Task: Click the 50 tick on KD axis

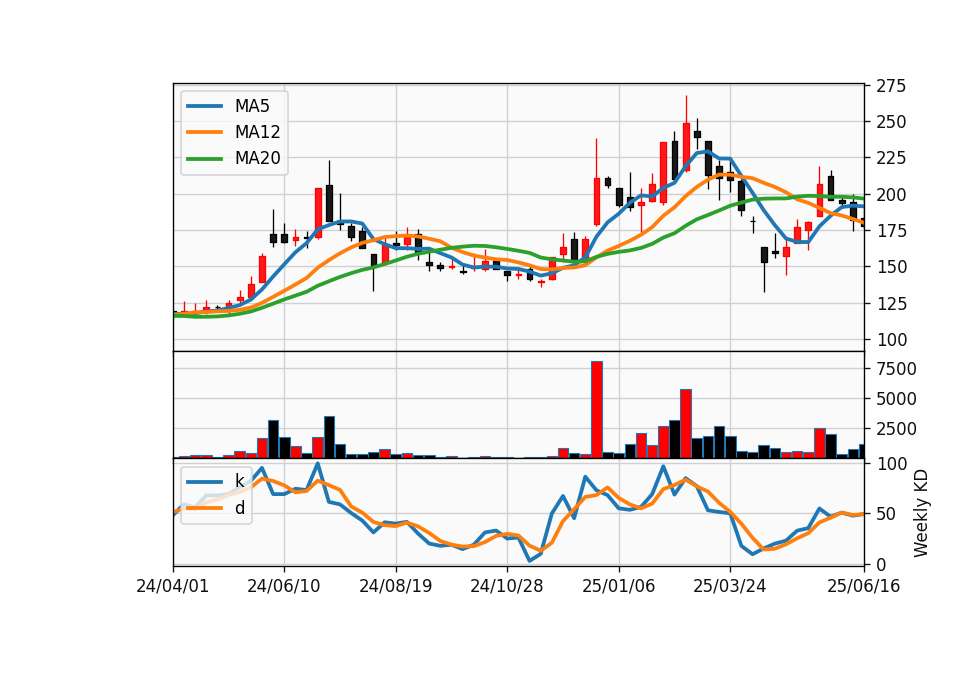Action: tap(886, 514)
